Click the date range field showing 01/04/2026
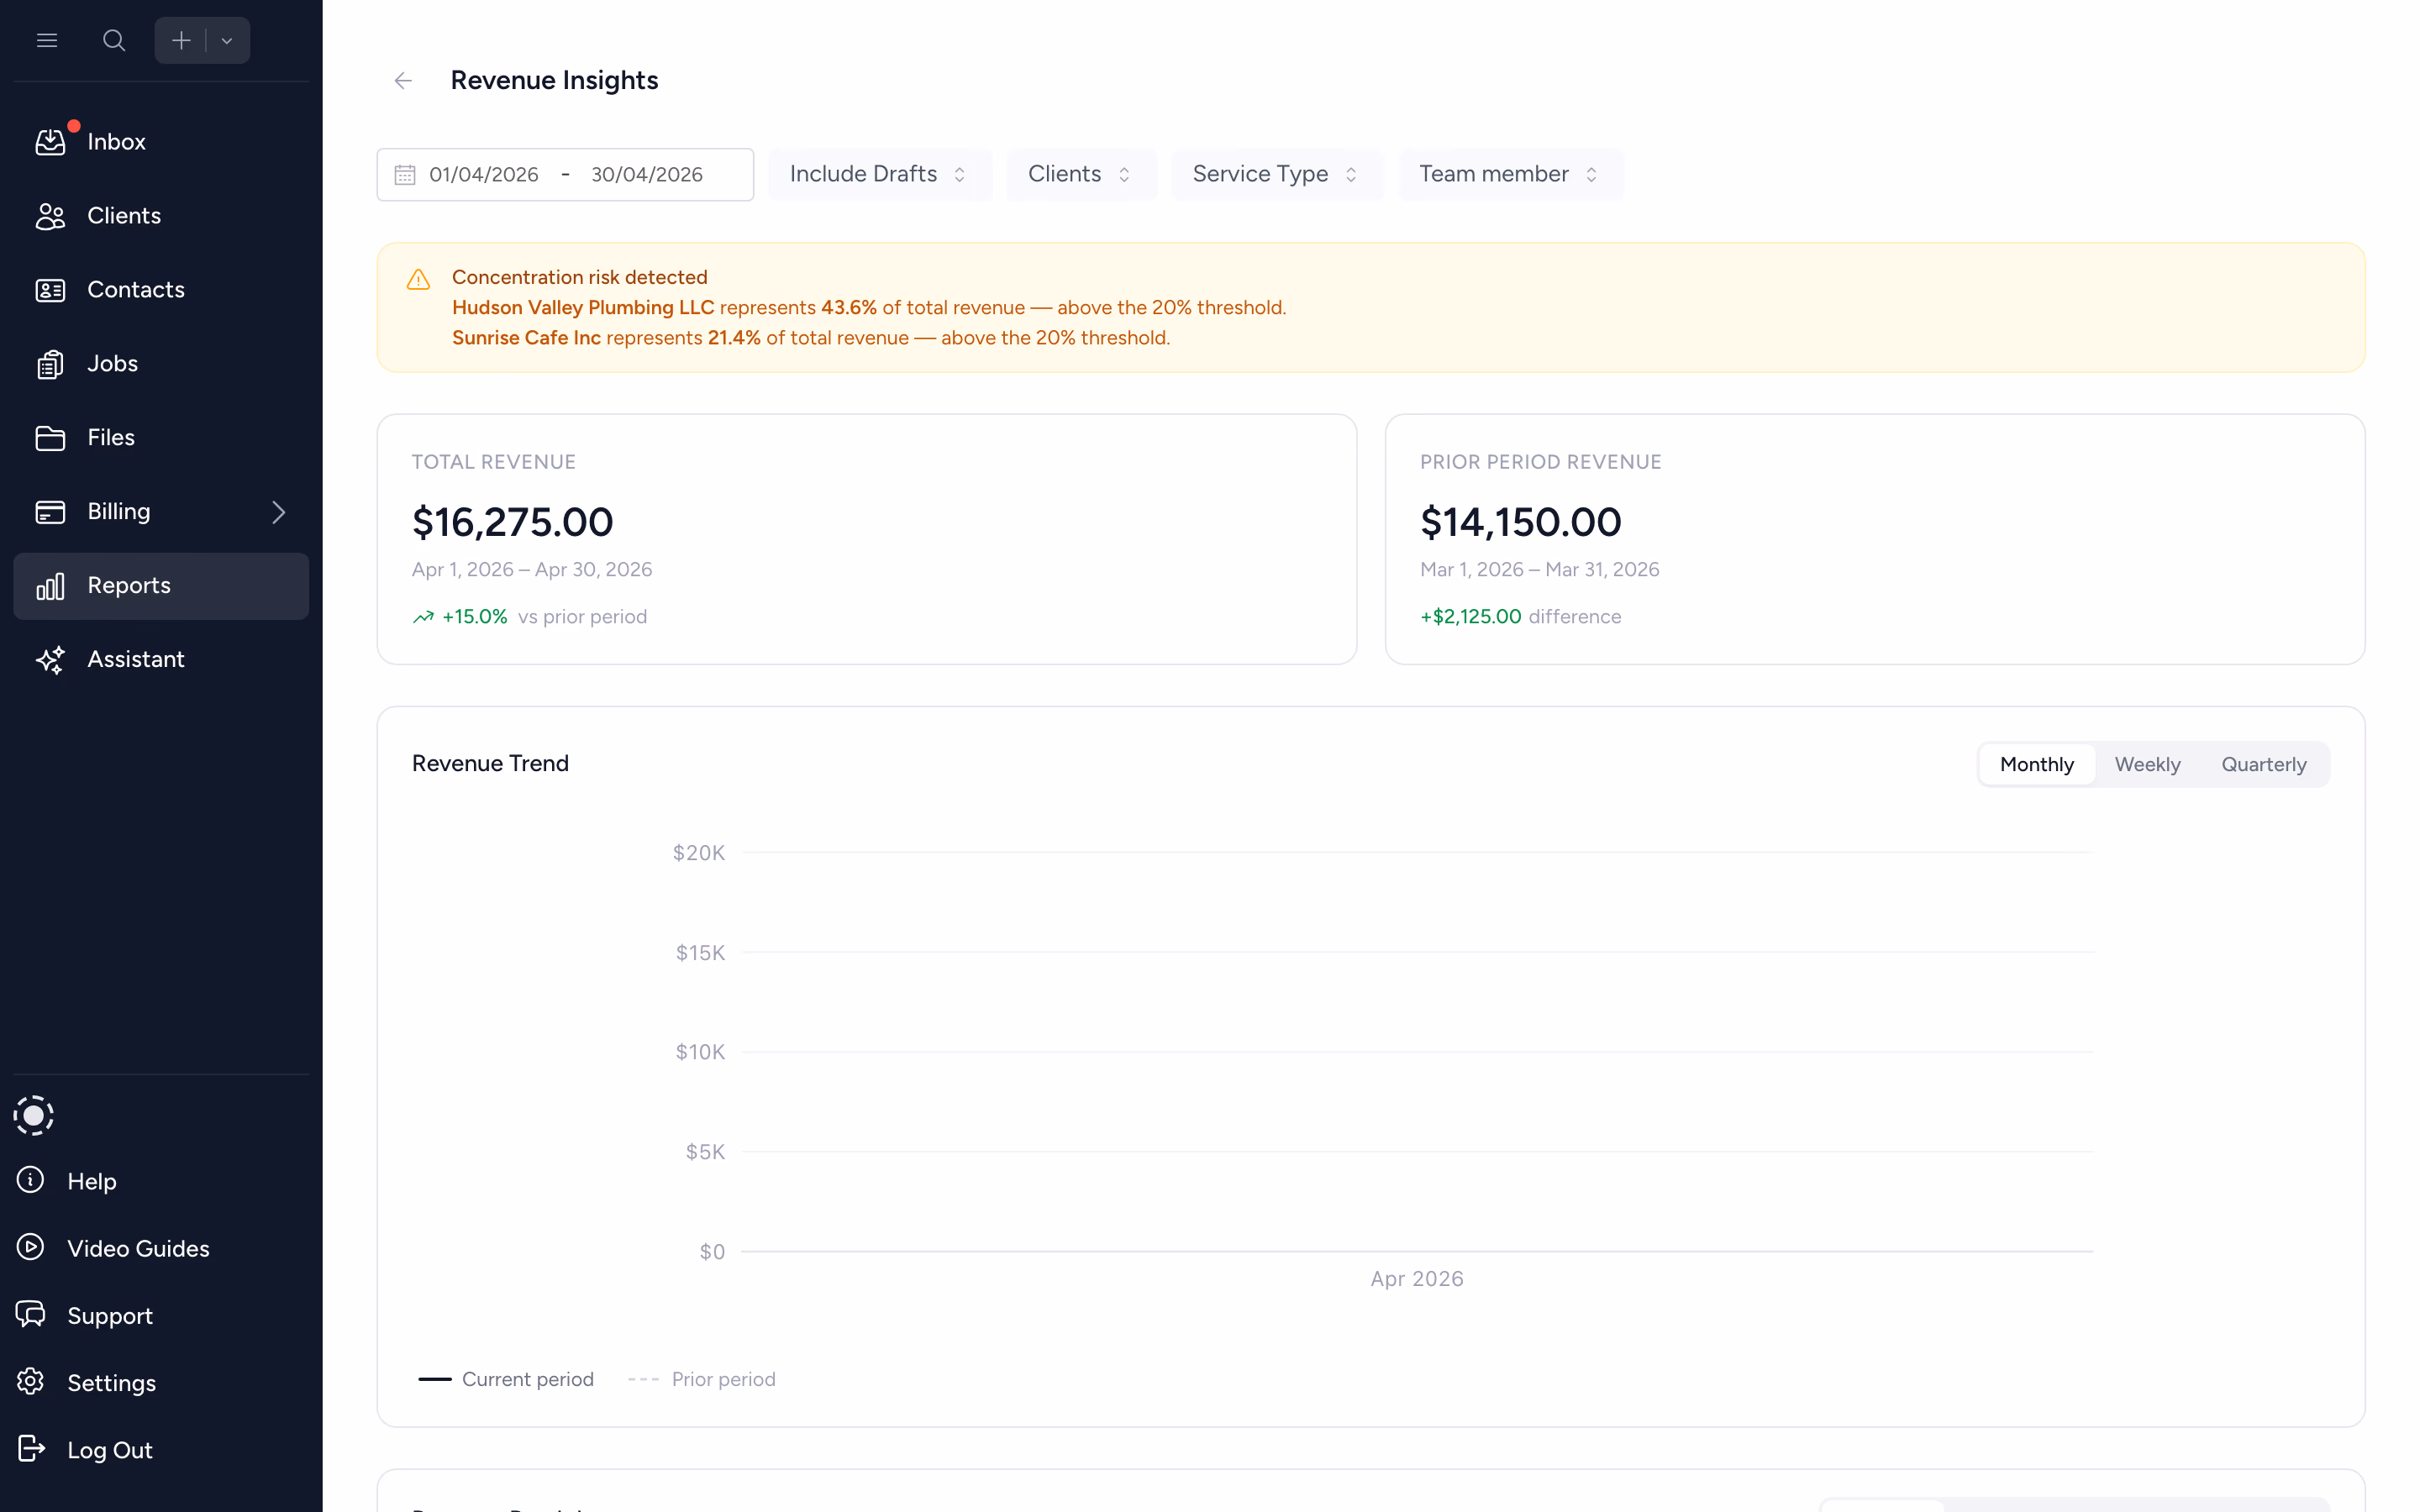The height and width of the screenshot is (1512, 2420). [484, 173]
